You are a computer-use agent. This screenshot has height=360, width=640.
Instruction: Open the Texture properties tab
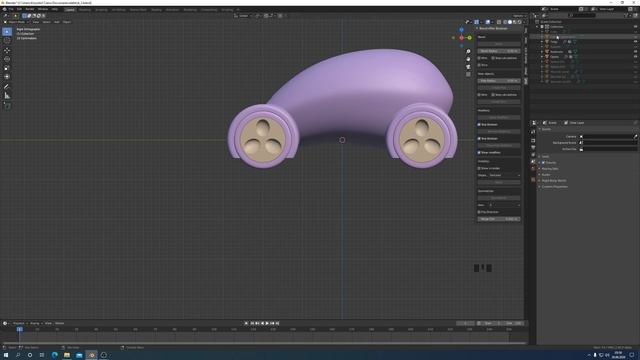[x=533, y=179]
